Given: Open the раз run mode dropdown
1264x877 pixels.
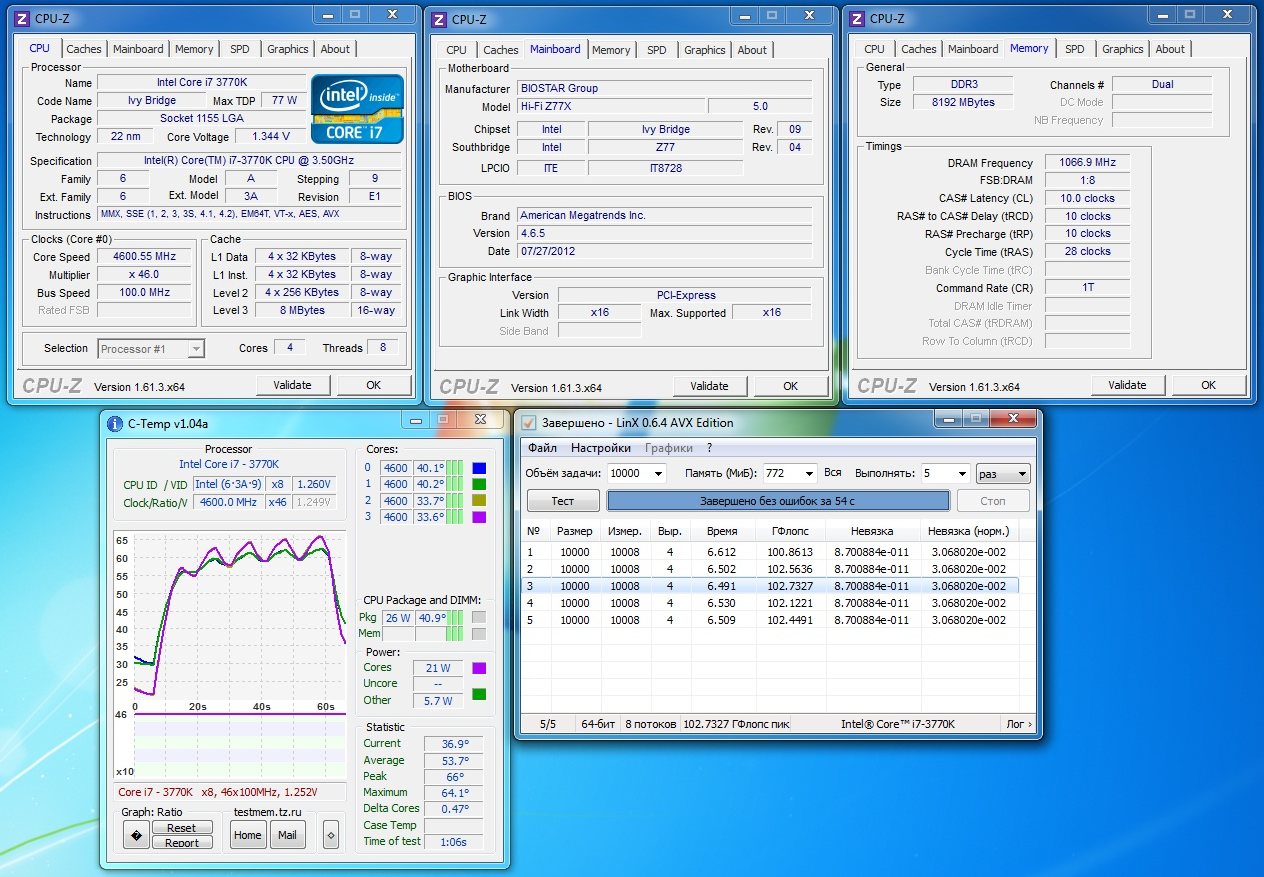Looking at the screenshot, I should [x=1021, y=474].
